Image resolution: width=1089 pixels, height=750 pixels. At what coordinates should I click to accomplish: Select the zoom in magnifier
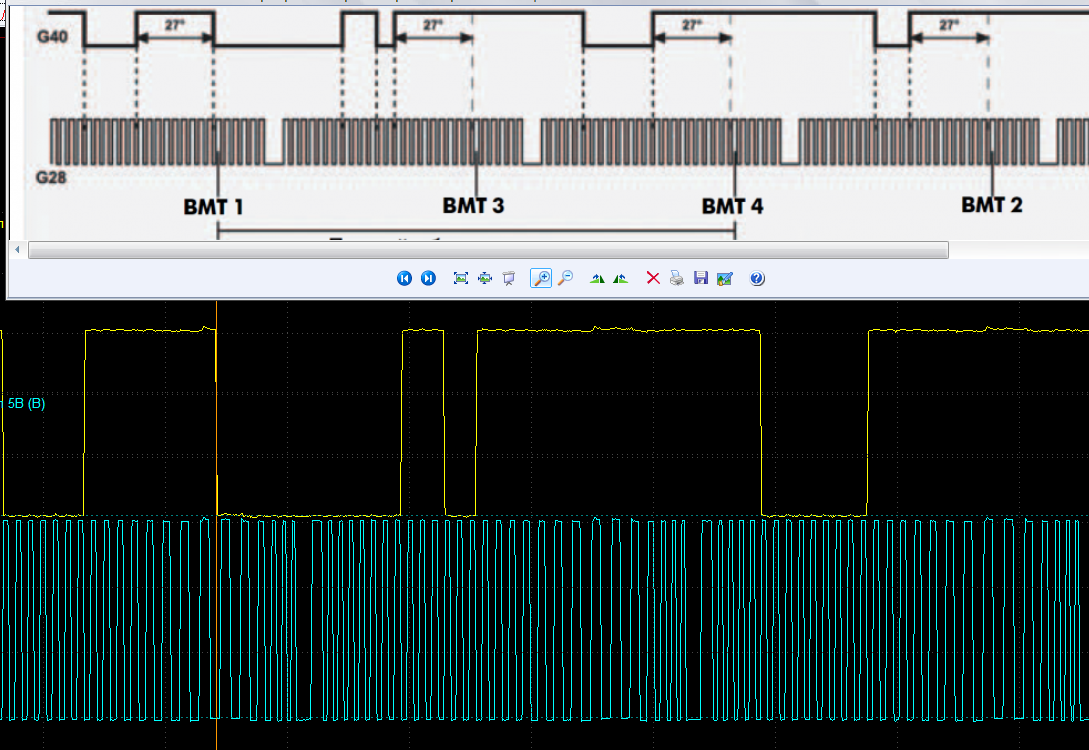(541, 278)
